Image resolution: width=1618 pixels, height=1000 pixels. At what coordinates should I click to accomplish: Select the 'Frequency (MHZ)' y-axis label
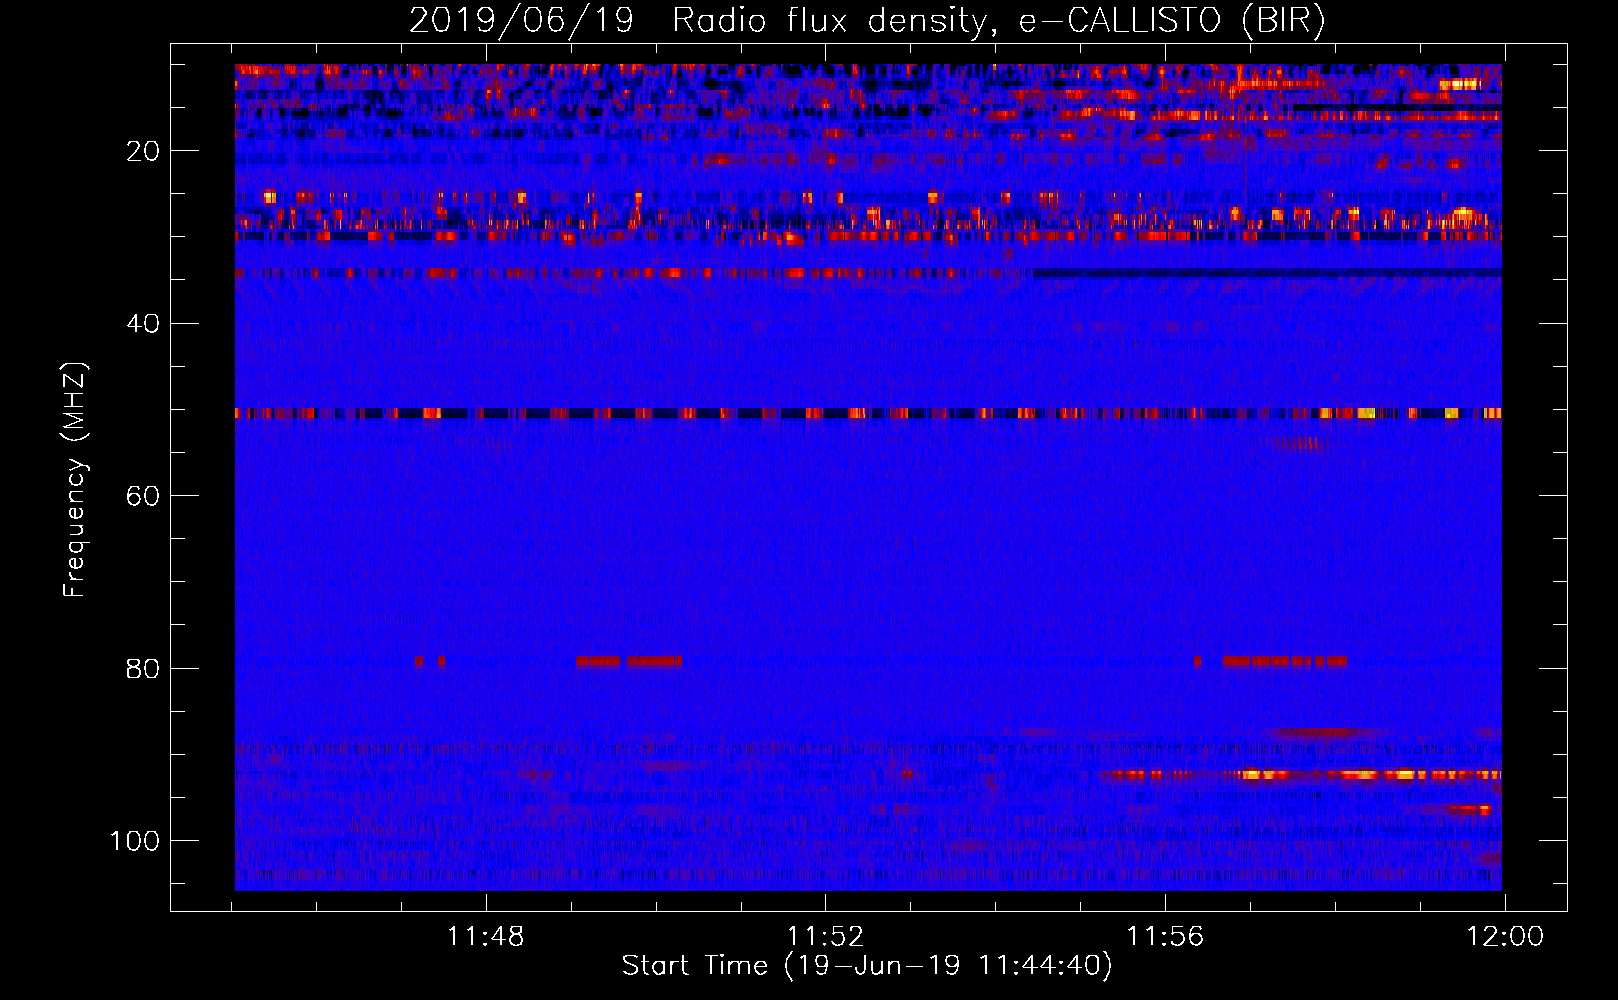(75, 480)
